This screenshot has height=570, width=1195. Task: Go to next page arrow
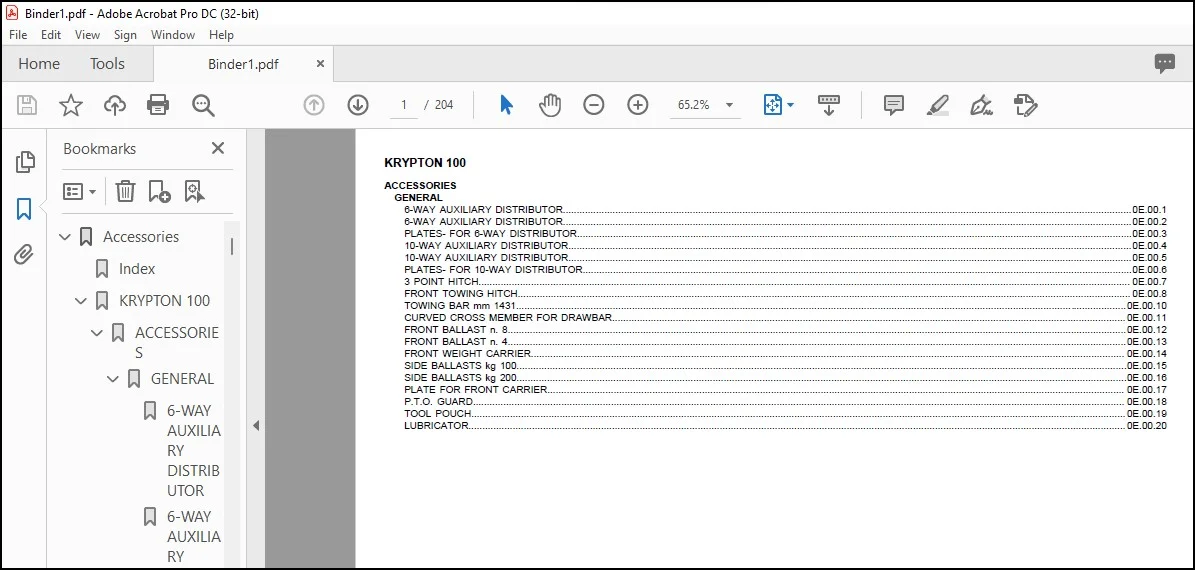[x=358, y=105]
